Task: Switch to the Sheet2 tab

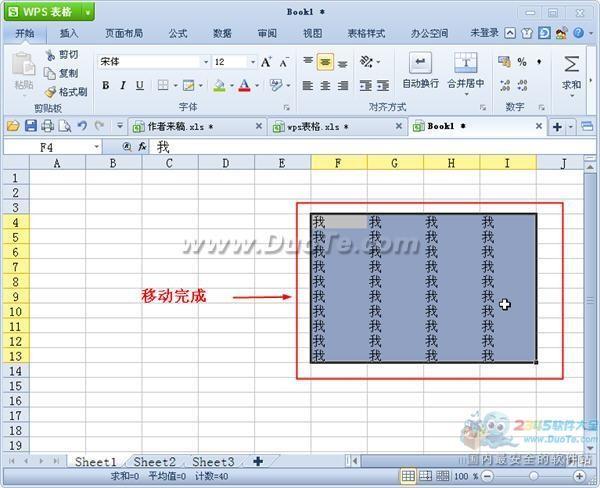Action: point(154,462)
